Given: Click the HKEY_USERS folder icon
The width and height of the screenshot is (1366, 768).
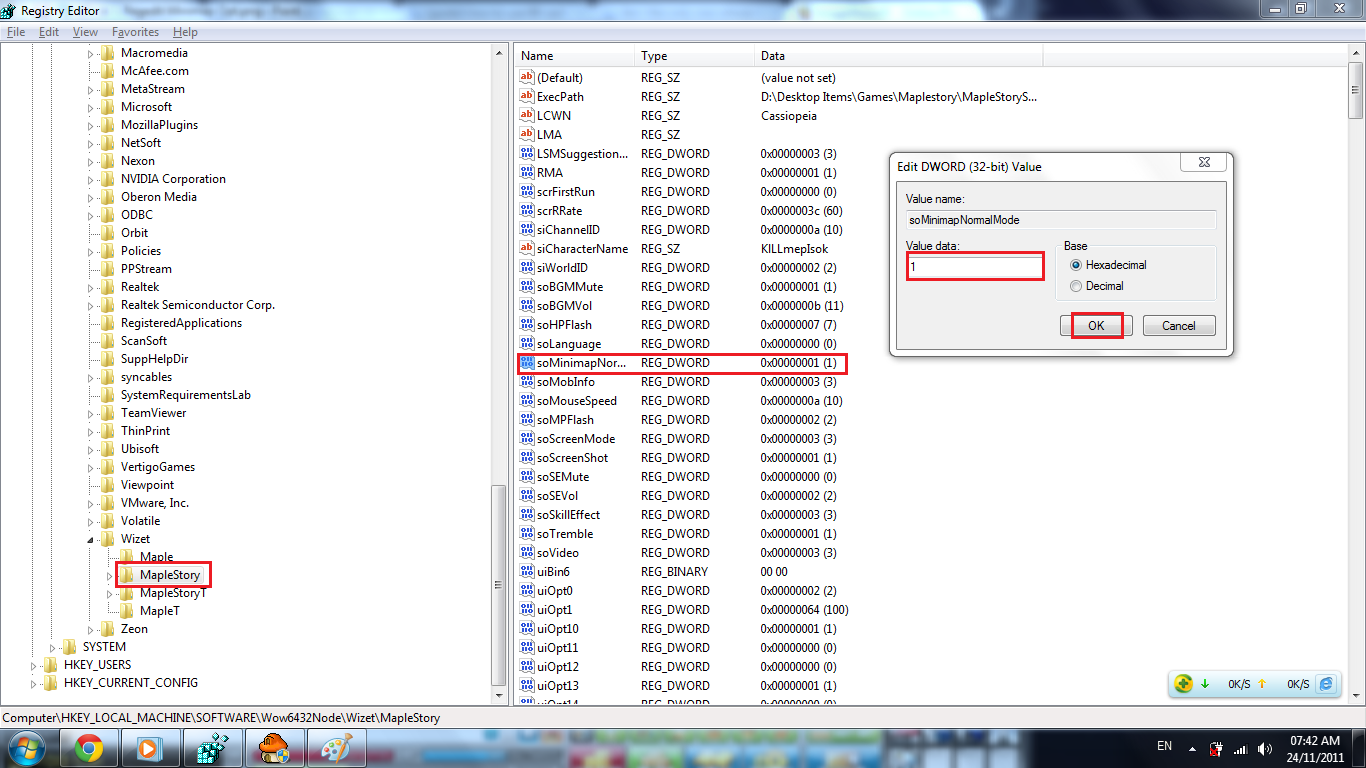Looking at the screenshot, I should 51,665.
